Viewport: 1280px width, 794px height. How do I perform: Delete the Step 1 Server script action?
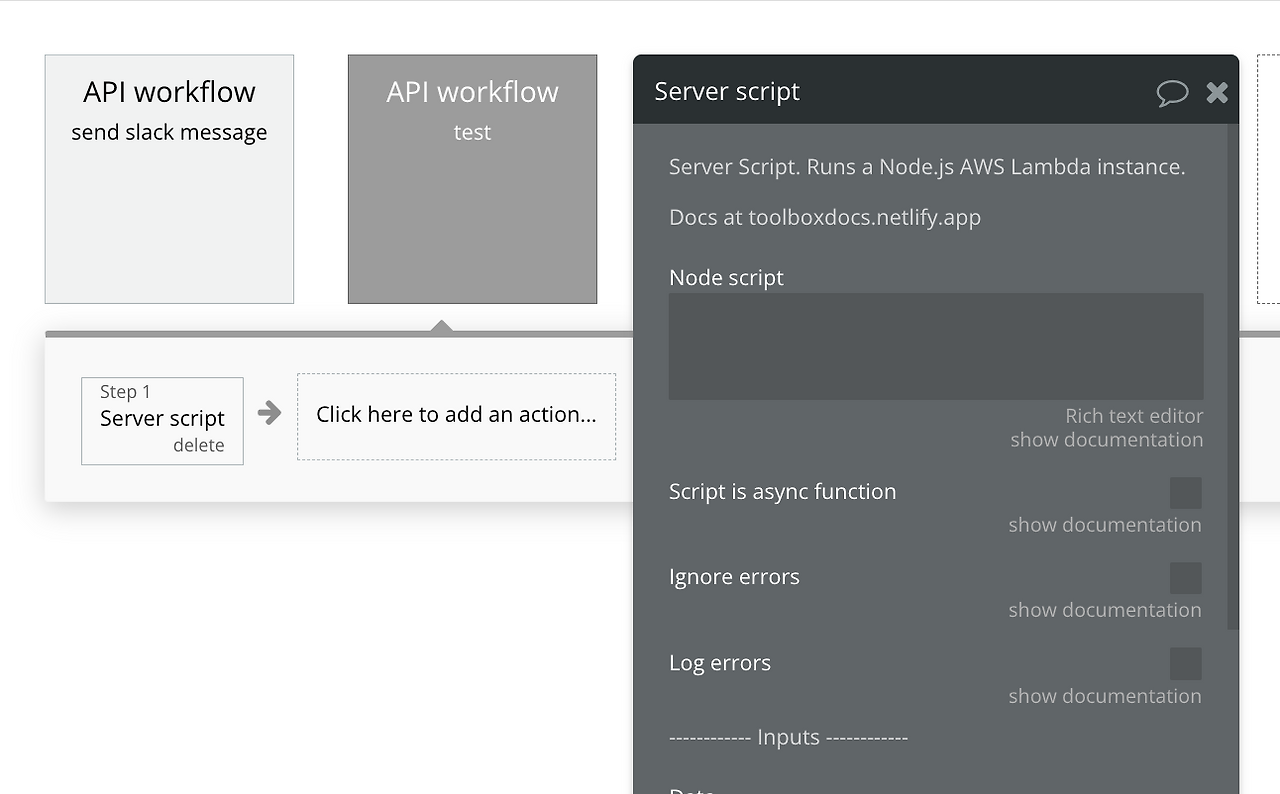pyautogui.click(x=198, y=446)
